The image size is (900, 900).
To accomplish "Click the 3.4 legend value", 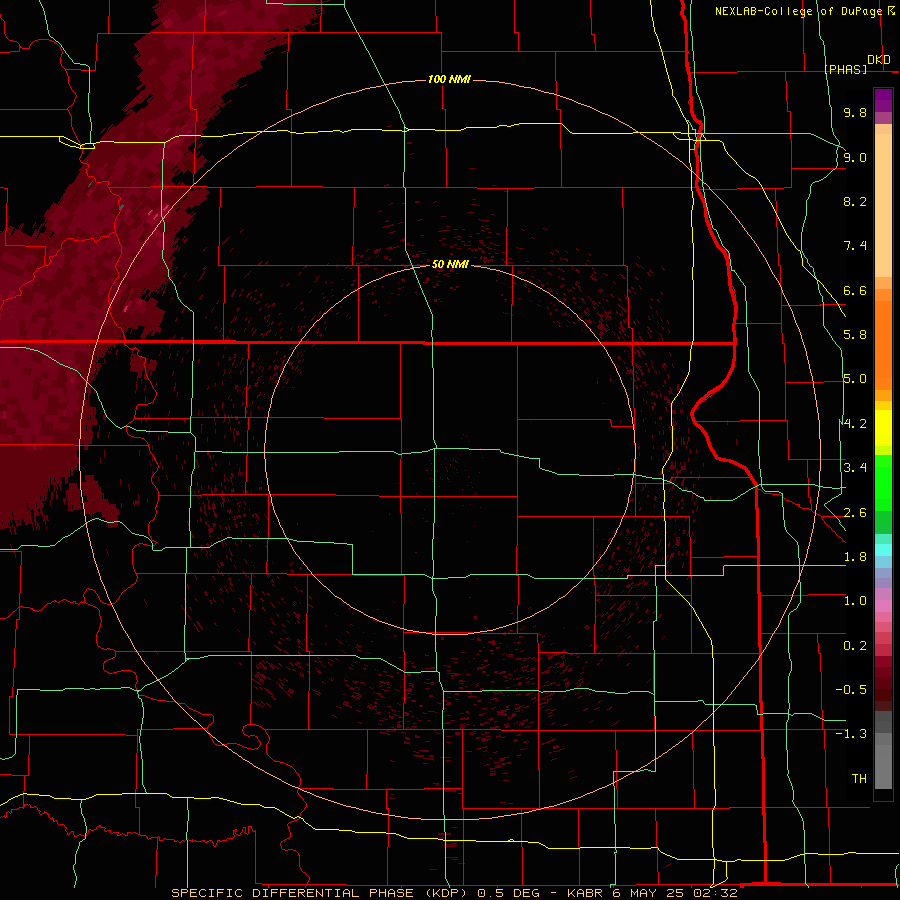I will click(855, 468).
